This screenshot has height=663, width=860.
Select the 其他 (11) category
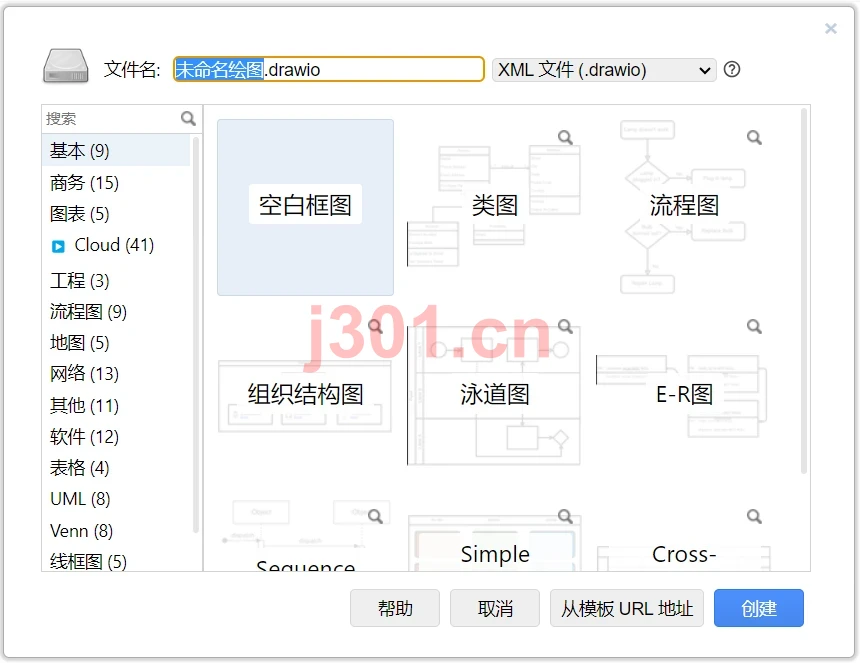(x=116, y=406)
